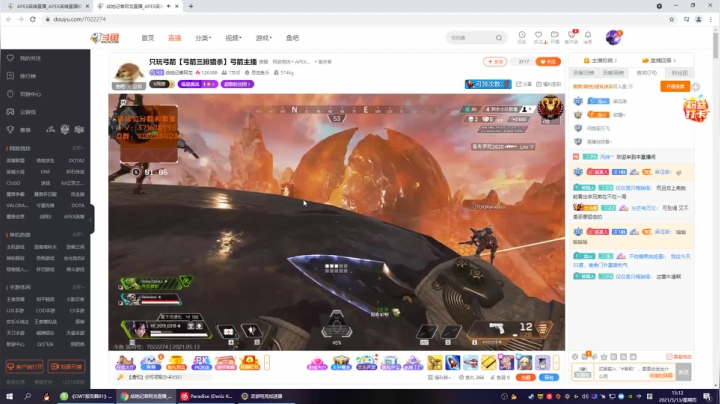Screen dimensions: 720x404
Task: Click the orange recharge button
Action: (525, 377)
